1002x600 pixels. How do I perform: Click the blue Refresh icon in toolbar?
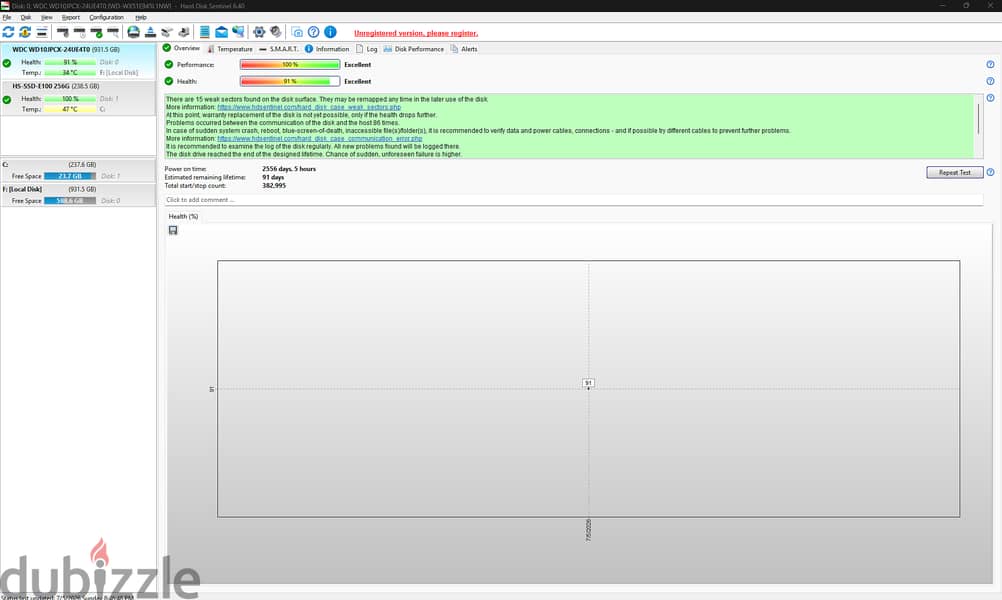tap(8, 32)
